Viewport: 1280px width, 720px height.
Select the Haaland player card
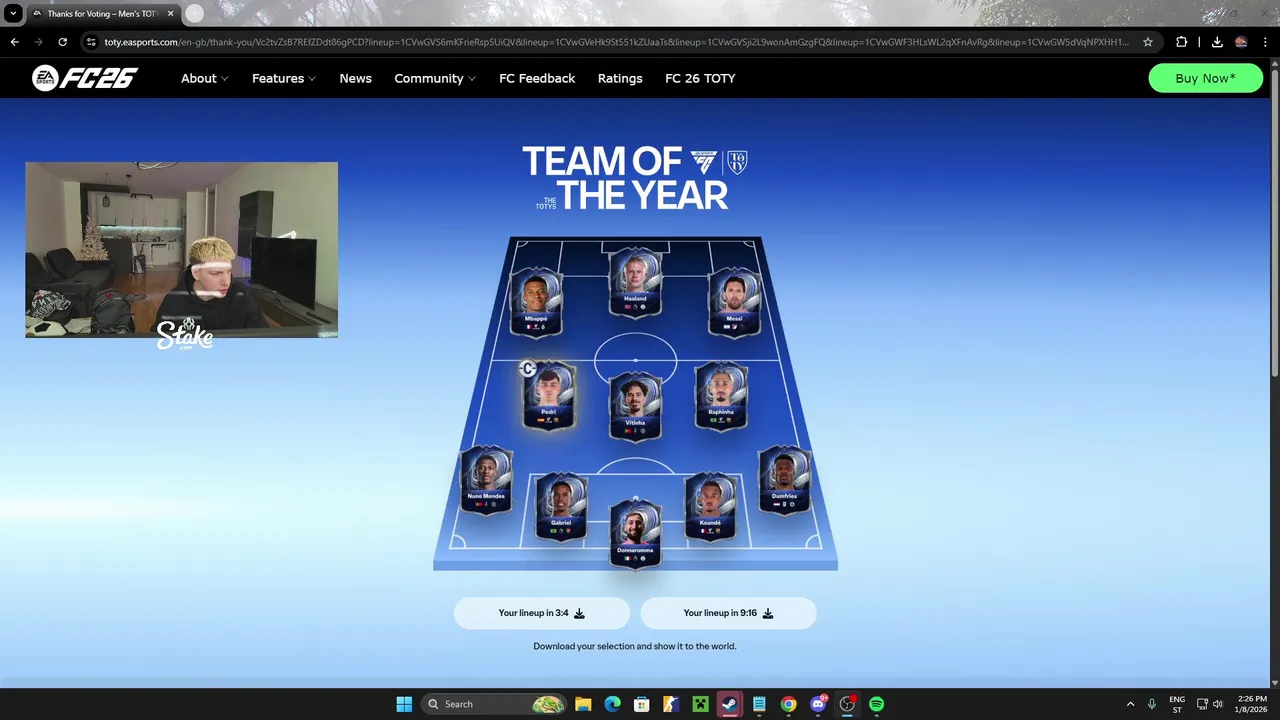coord(635,283)
